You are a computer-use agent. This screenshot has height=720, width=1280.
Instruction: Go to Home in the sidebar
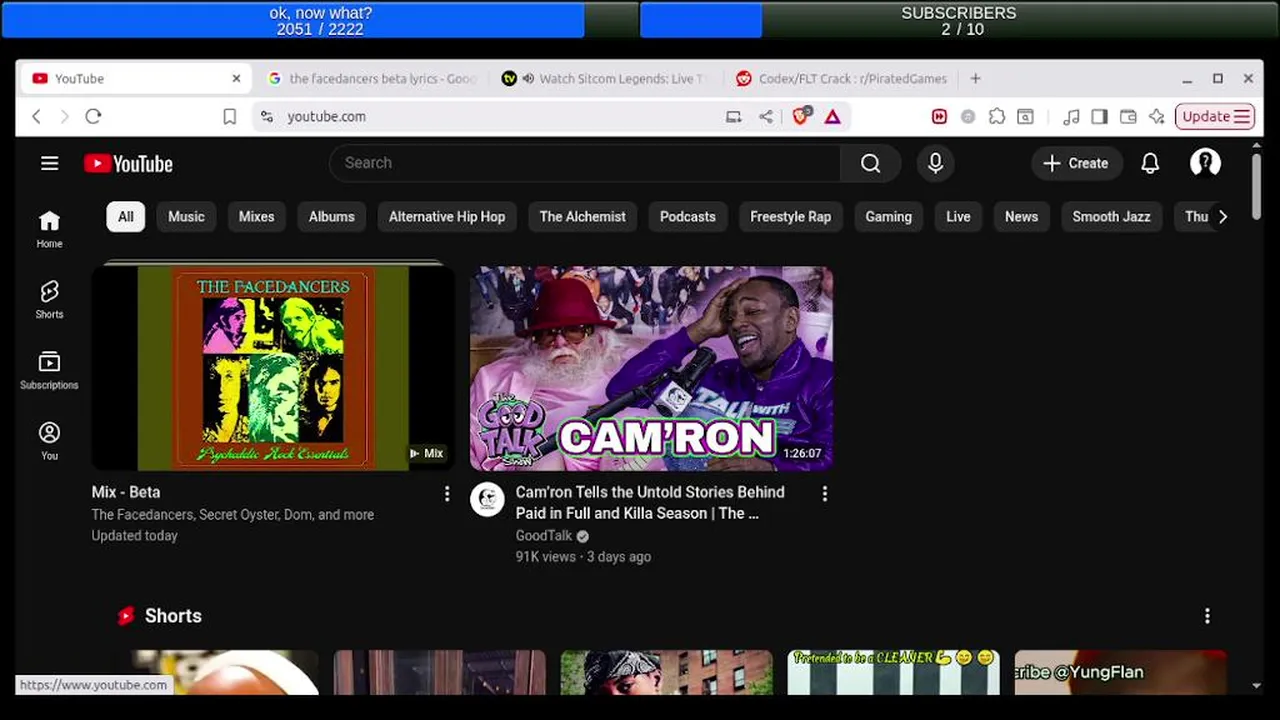click(49, 229)
